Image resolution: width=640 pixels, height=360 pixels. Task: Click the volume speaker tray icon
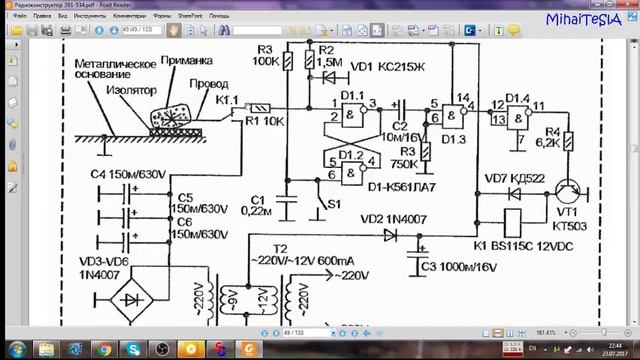[x=590, y=349]
